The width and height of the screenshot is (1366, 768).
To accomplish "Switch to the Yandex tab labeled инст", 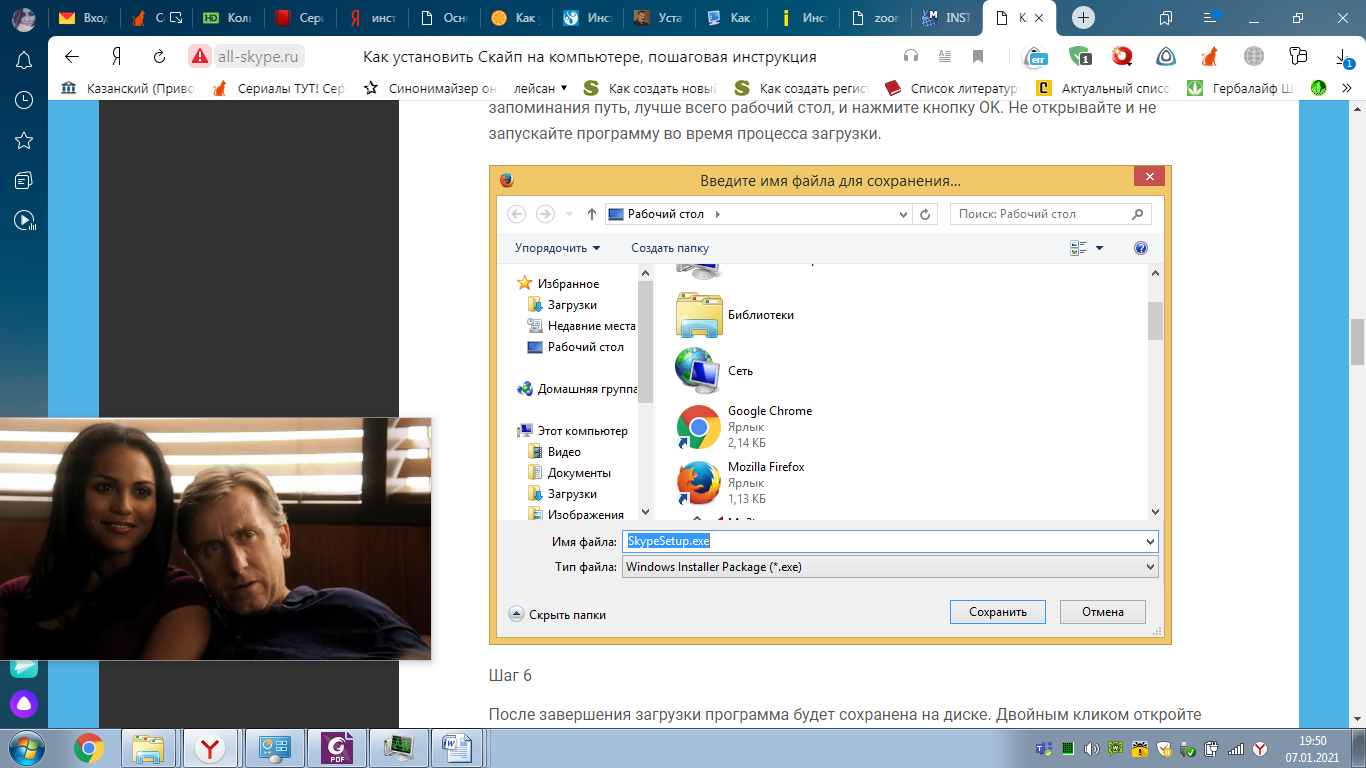I will [371, 18].
